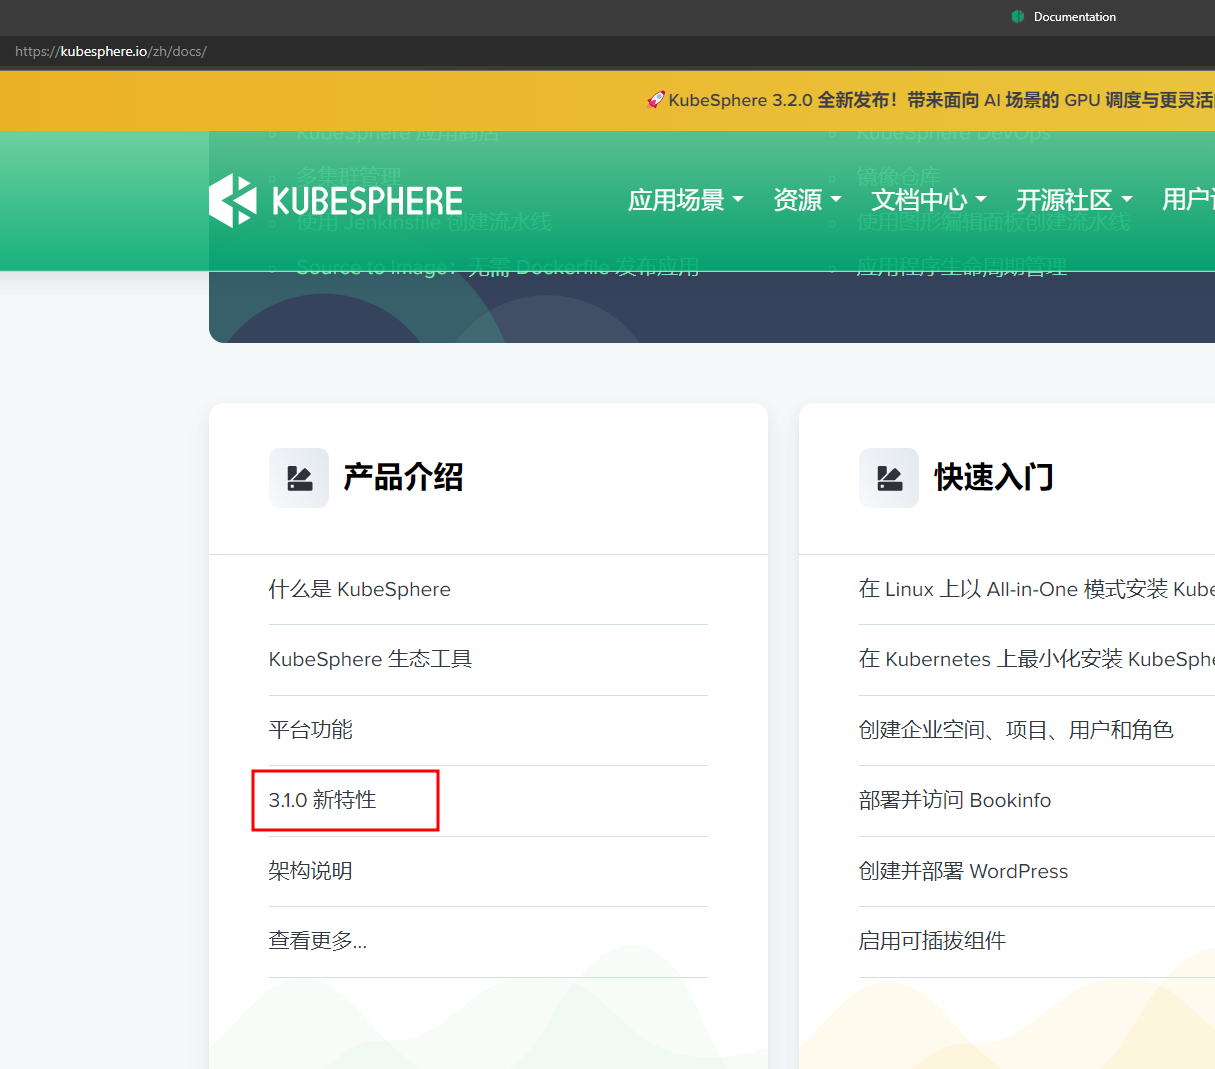Screen dimensions: 1215x1069
Task: Click the KUBESPHERE wordmark in header
Action: pos(367,201)
